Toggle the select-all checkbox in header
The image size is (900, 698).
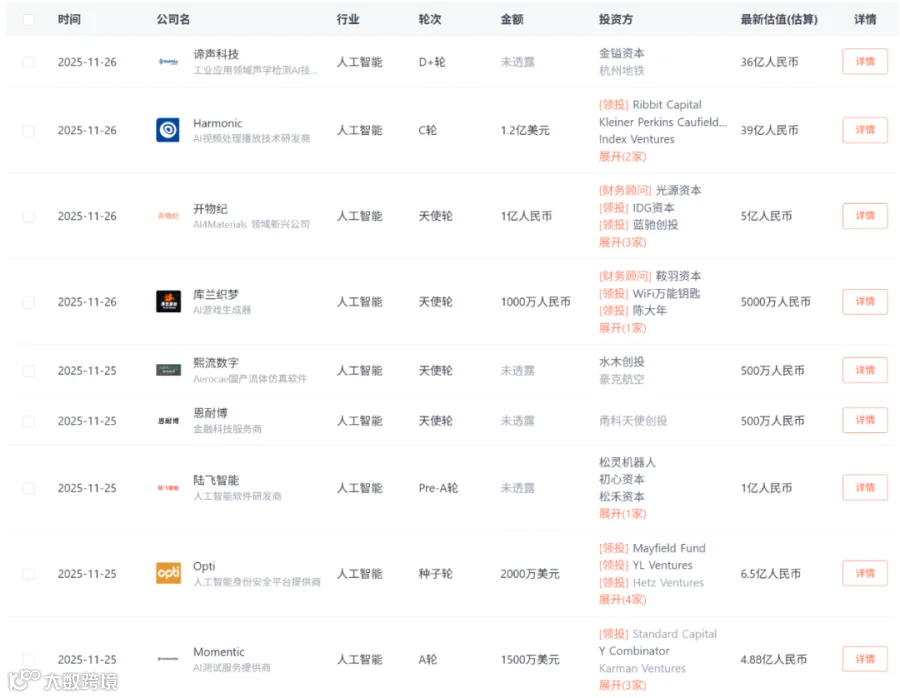[28, 20]
